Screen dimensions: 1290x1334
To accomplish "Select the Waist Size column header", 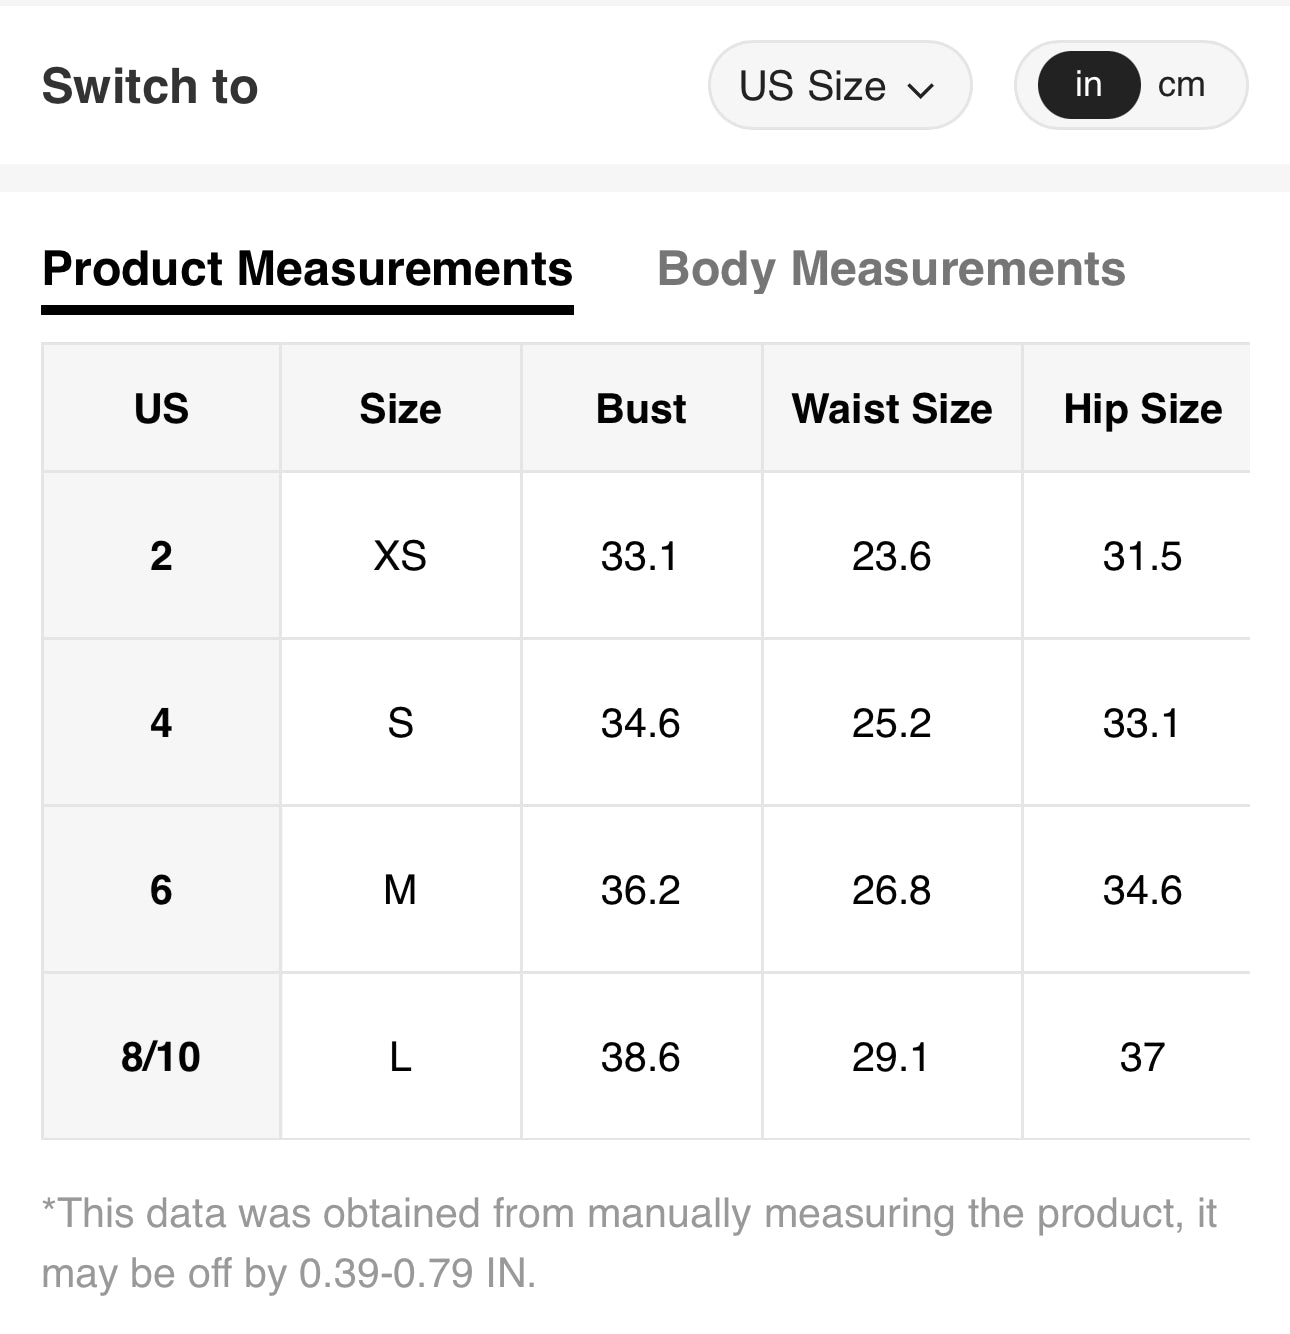I will [x=891, y=409].
